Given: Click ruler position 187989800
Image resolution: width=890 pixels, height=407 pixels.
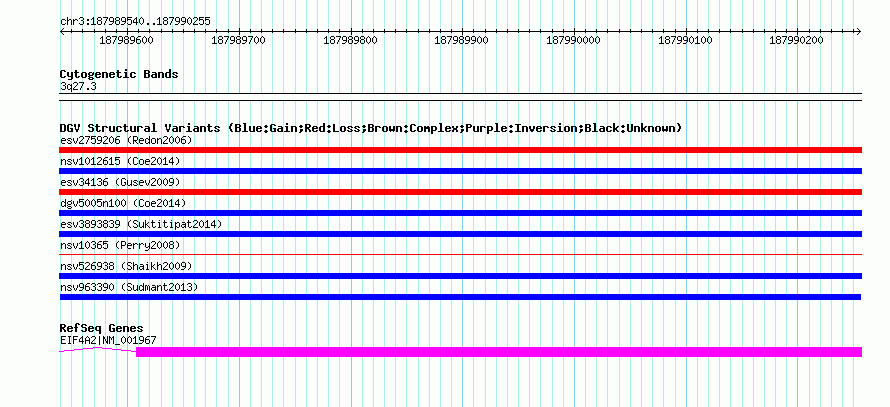Looking at the screenshot, I should coord(350,40).
